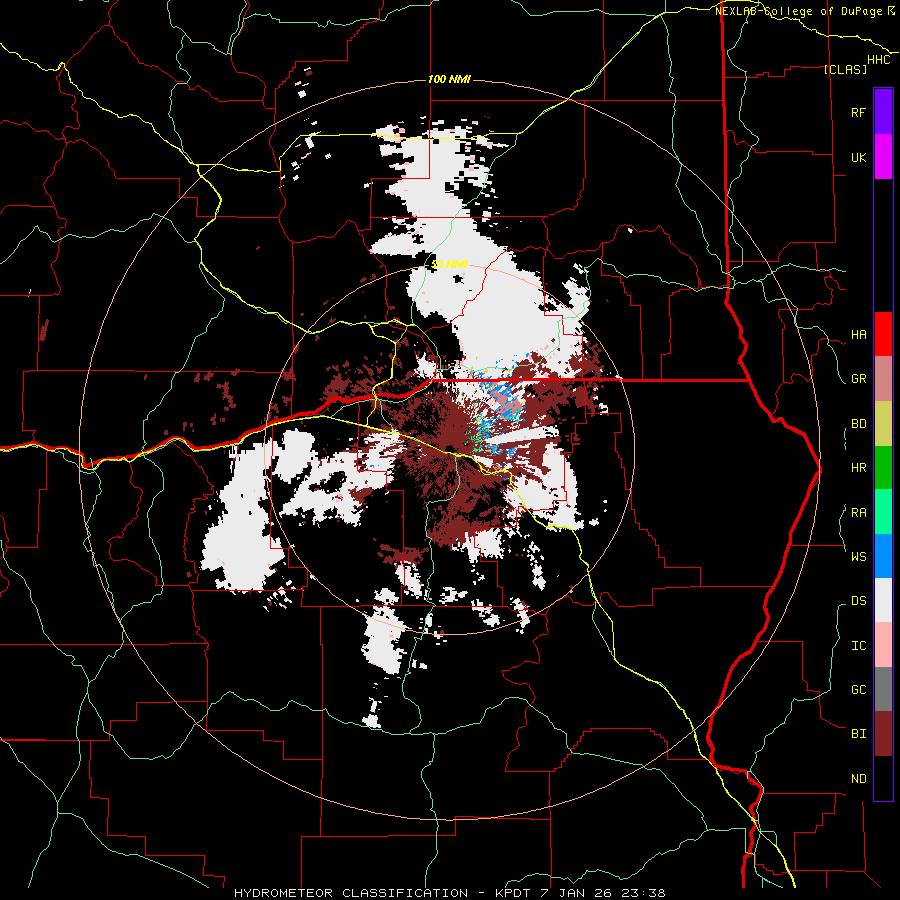Click the ND legend label

pyautogui.click(x=858, y=779)
